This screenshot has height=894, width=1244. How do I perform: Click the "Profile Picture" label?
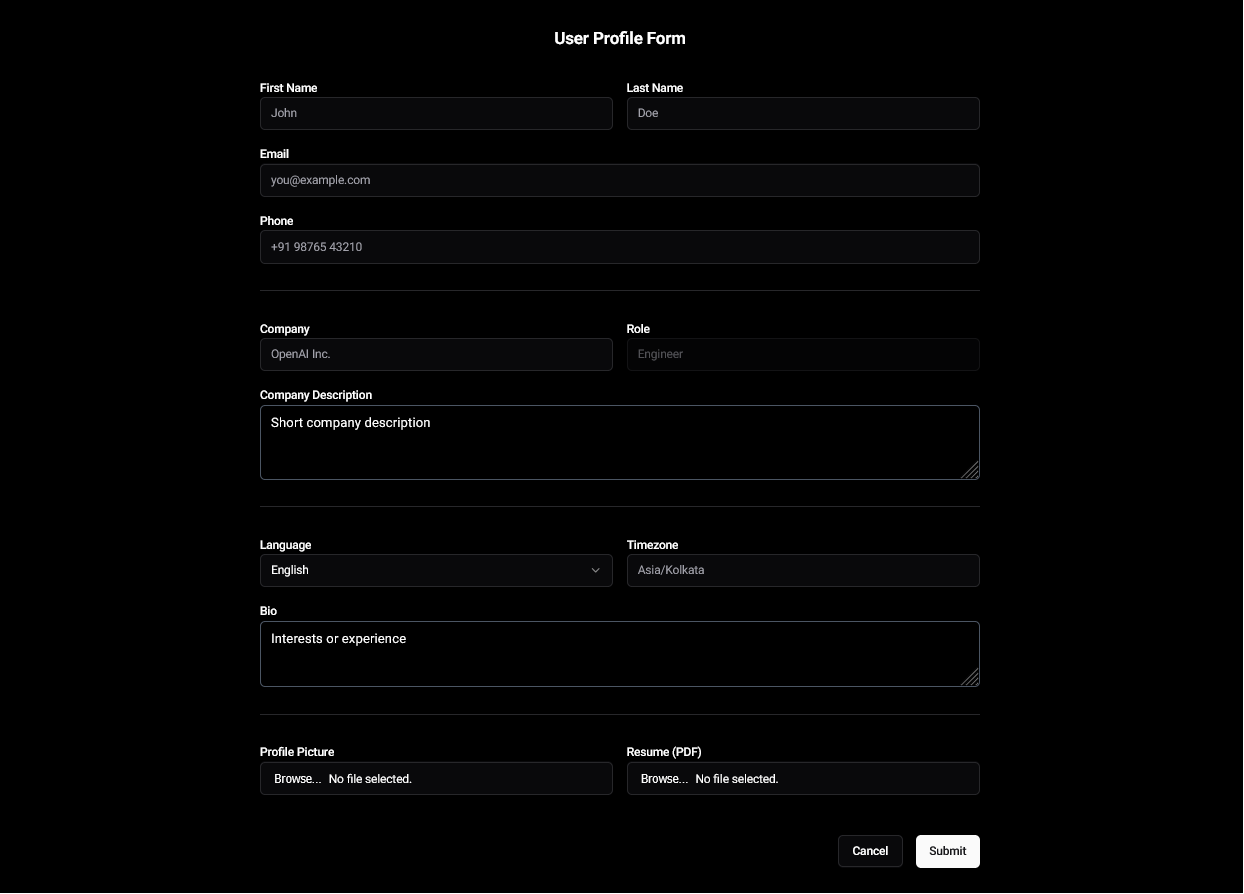(297, 752)
